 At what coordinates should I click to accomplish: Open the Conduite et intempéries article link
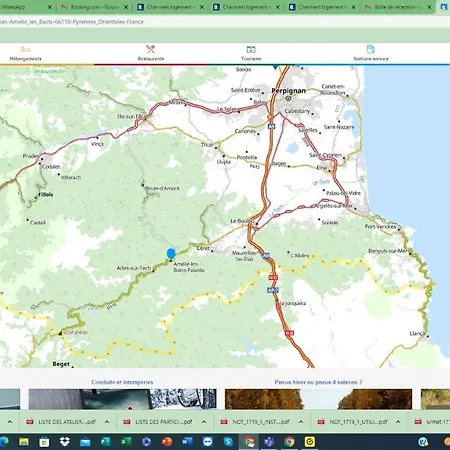(x=122, y=382)
